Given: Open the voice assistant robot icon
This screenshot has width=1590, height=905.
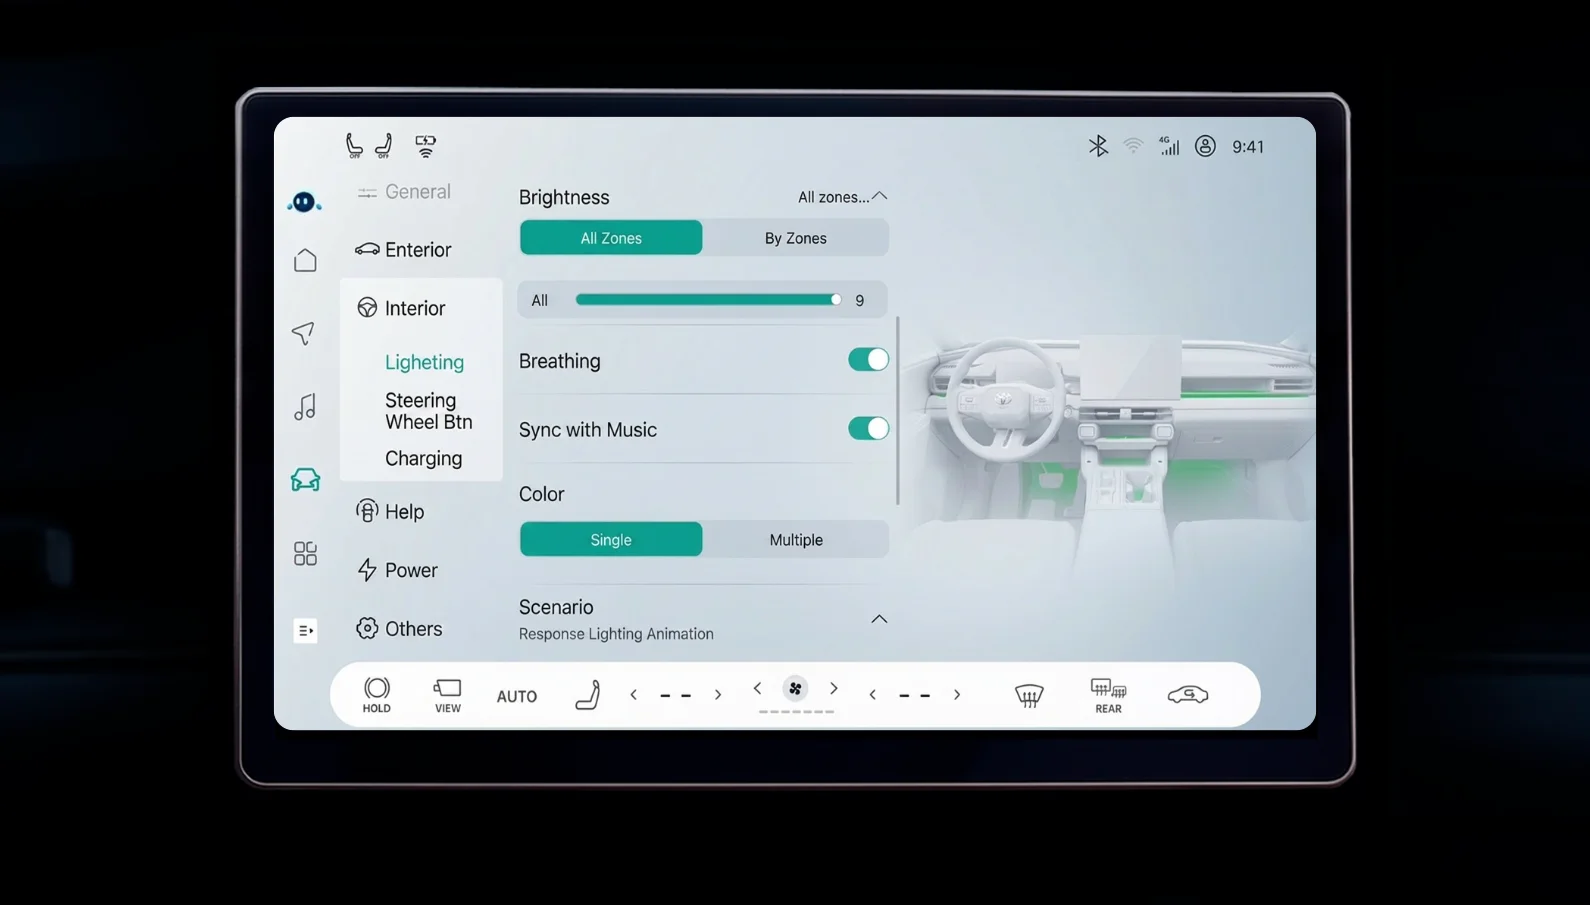Looking at the screenshot, I should (304, 202).
